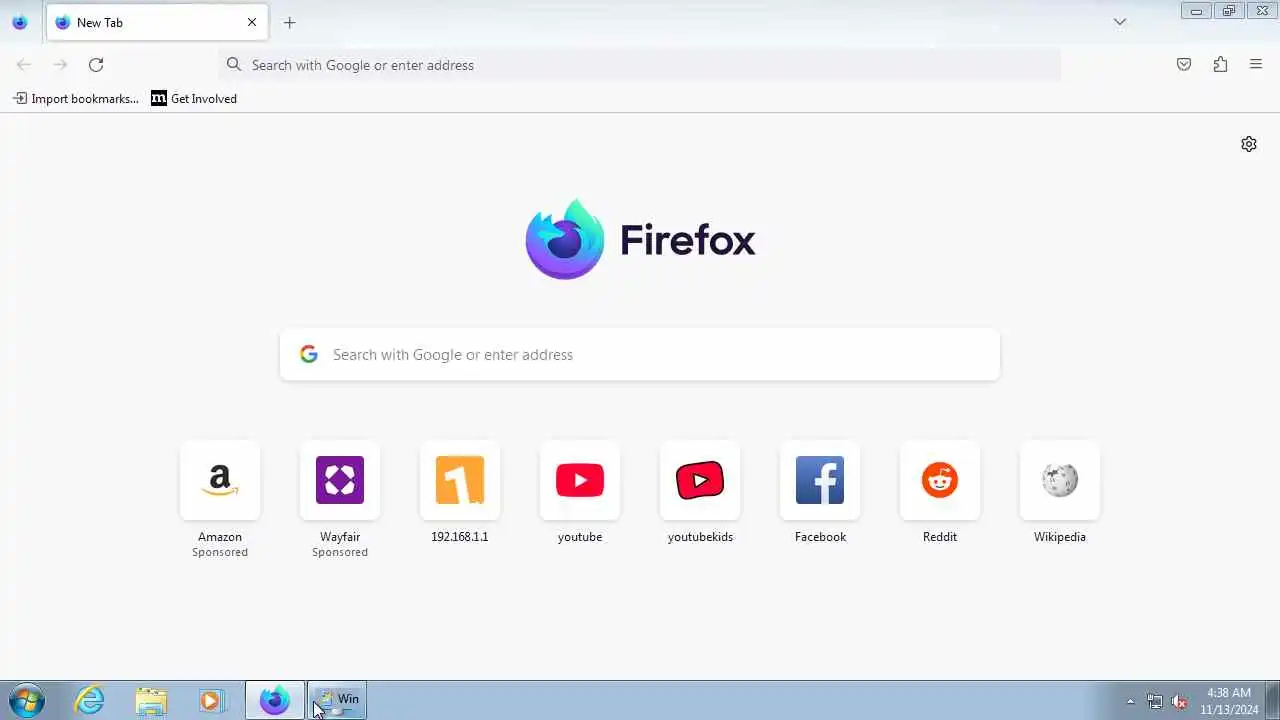Launch Internet Explorer from taskbar
Viewport: 1280px width, 720px height.
(x=90, y=700)
